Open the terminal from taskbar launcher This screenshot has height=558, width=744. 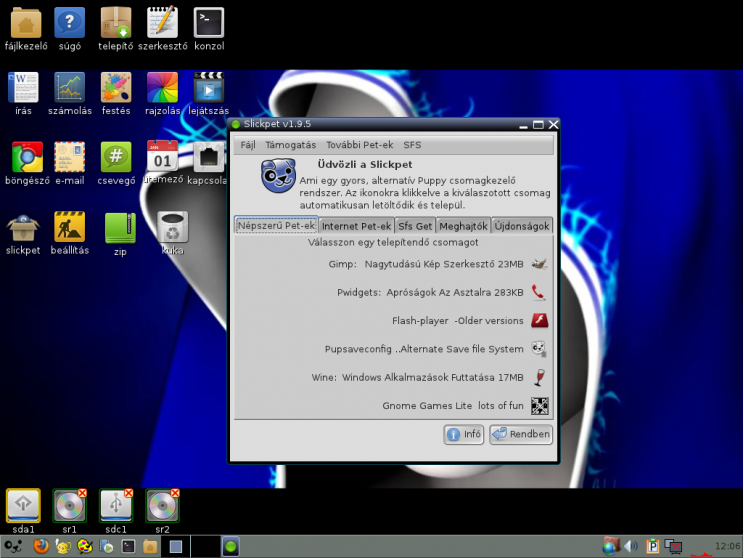point(128,547)
